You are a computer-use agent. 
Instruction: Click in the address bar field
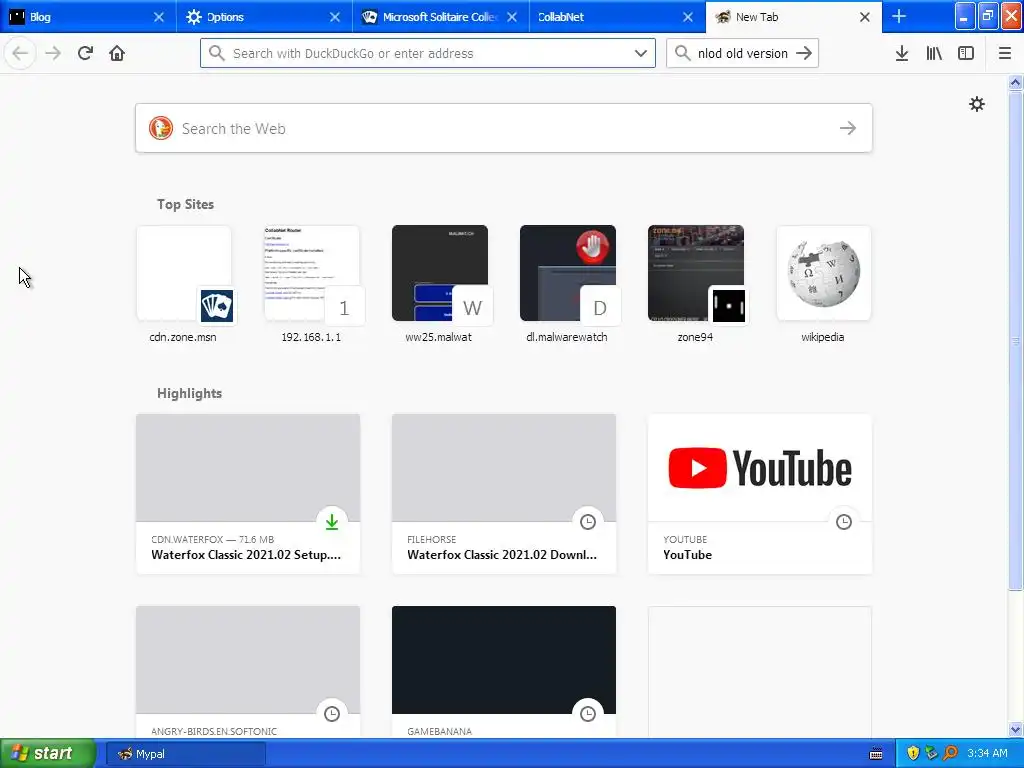[428, 53]
